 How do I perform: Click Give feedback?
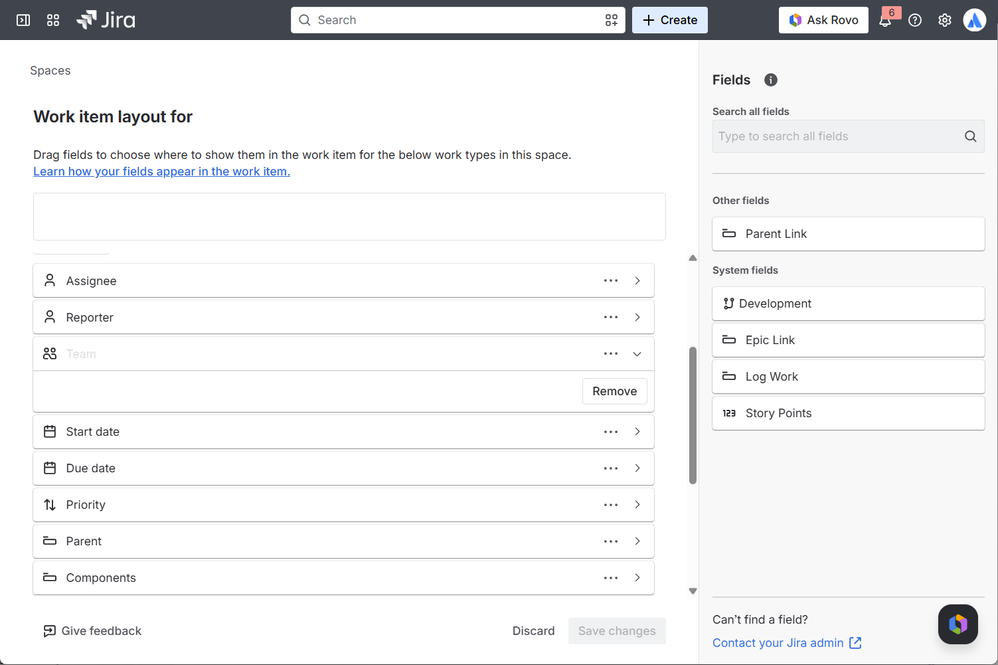pos(92,631)
